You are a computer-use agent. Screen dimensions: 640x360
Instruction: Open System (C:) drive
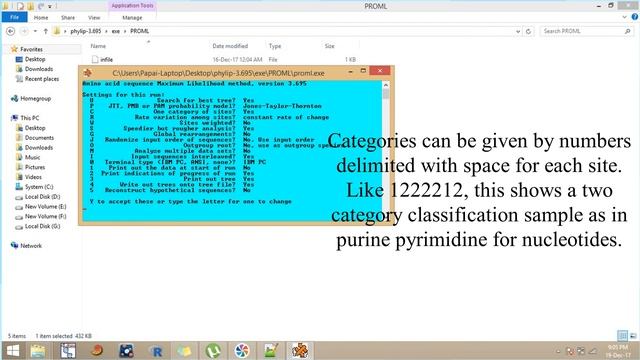coord(39,187)
